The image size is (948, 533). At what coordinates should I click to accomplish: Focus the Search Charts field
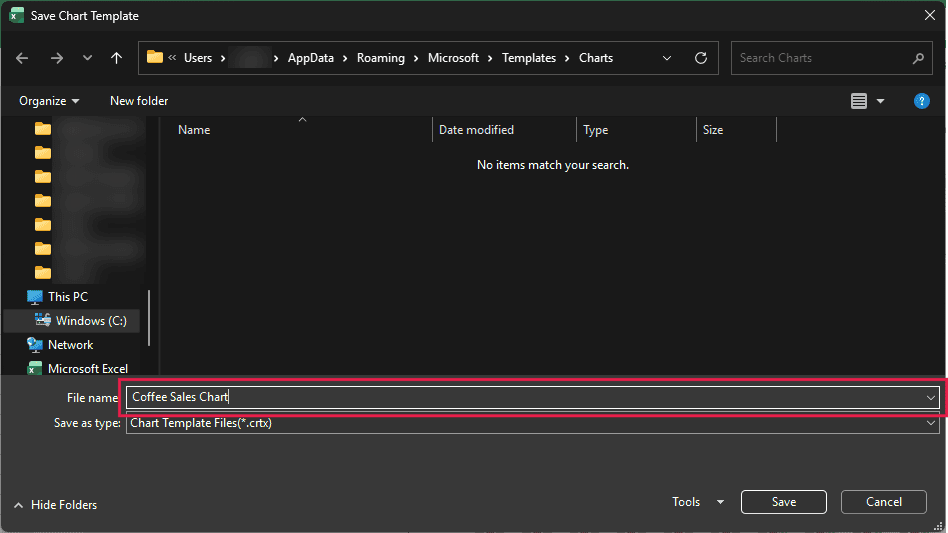pos(831,58)
